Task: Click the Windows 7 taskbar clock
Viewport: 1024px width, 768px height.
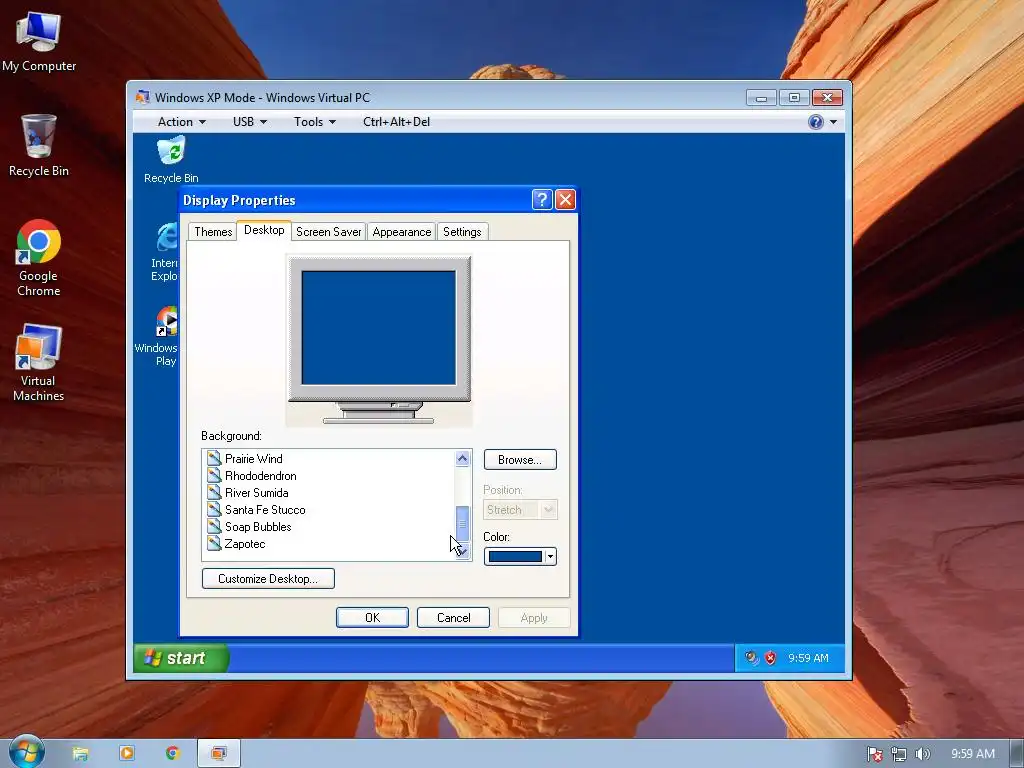Action: 972,754
